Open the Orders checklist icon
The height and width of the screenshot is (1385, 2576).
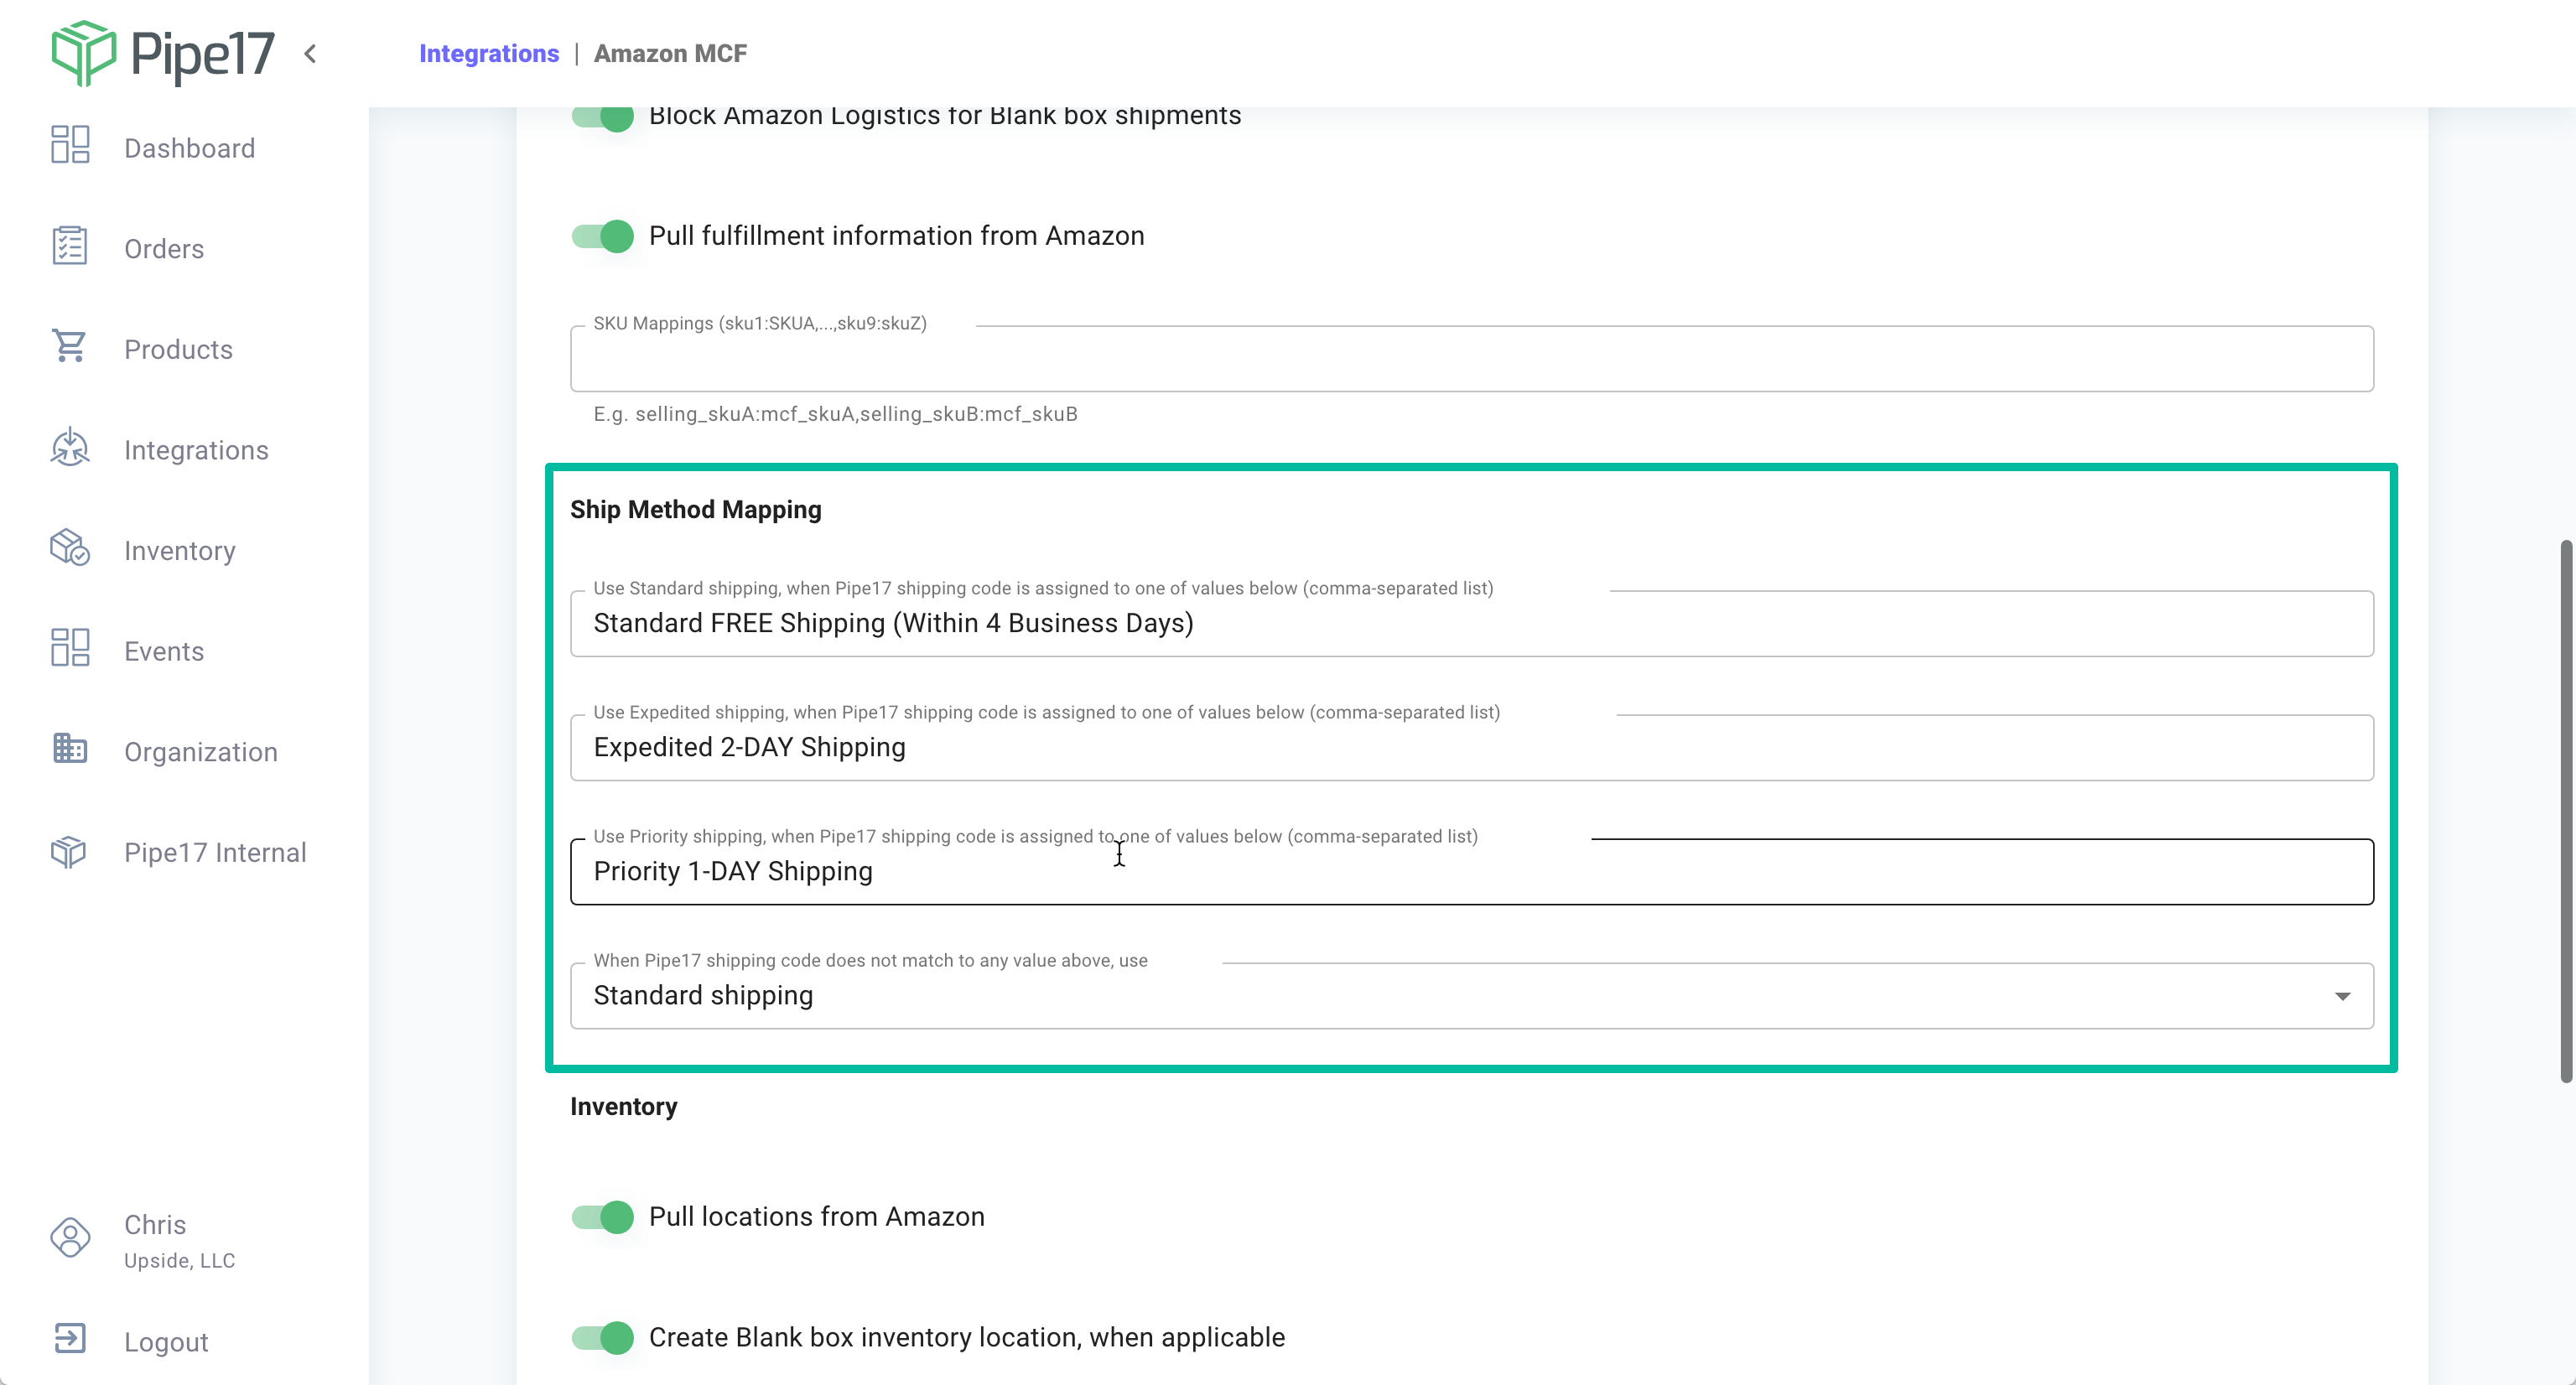coord(70,246)
